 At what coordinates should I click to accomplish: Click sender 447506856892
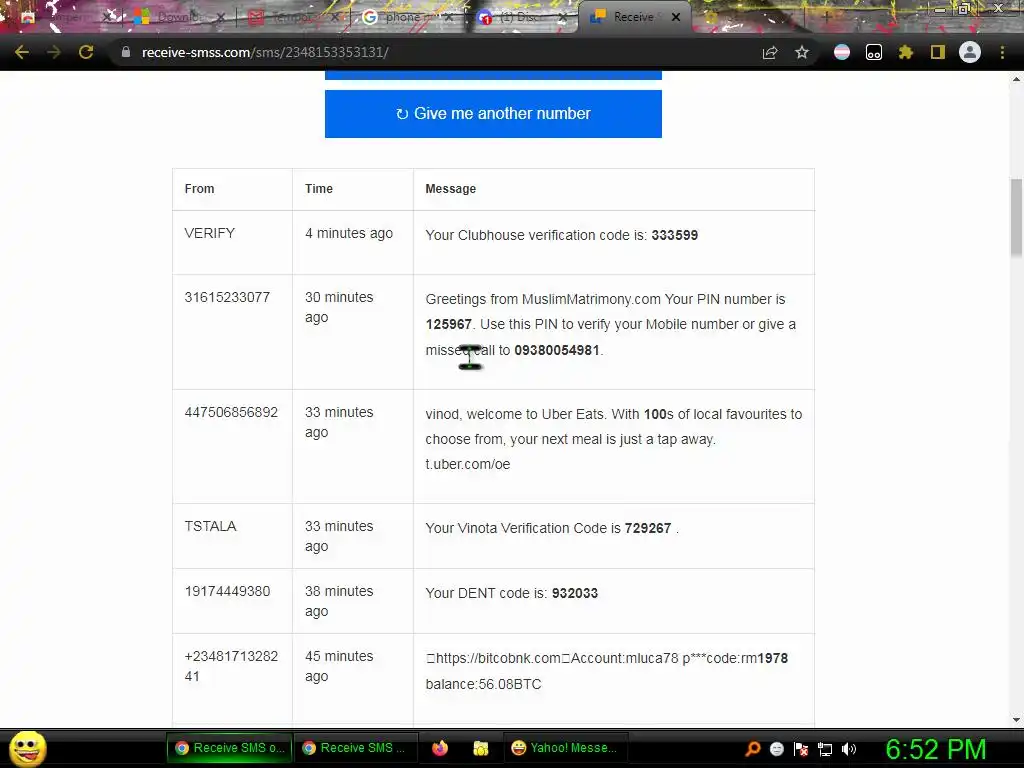231,412
